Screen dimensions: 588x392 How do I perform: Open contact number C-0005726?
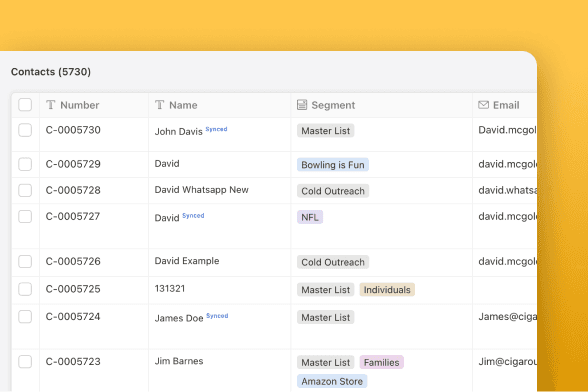pyautogui.click(x=73, y=261)
